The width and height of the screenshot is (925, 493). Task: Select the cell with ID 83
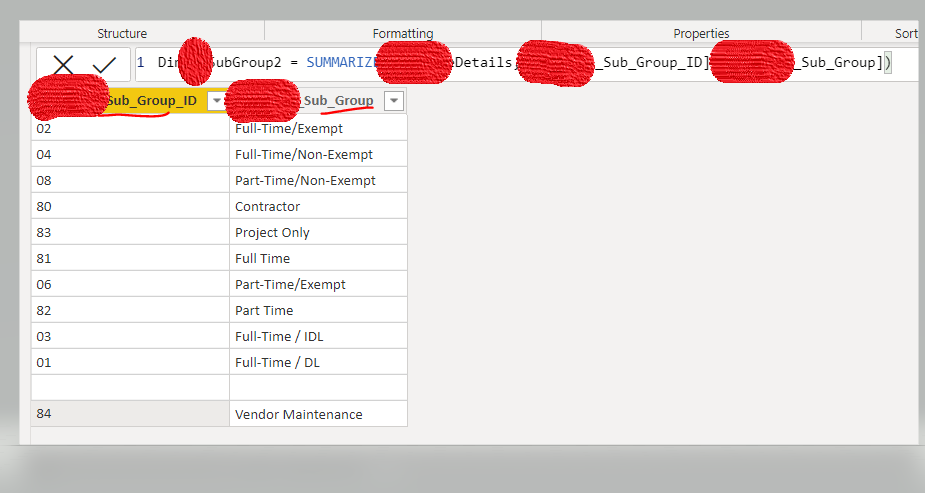point(130,232)
